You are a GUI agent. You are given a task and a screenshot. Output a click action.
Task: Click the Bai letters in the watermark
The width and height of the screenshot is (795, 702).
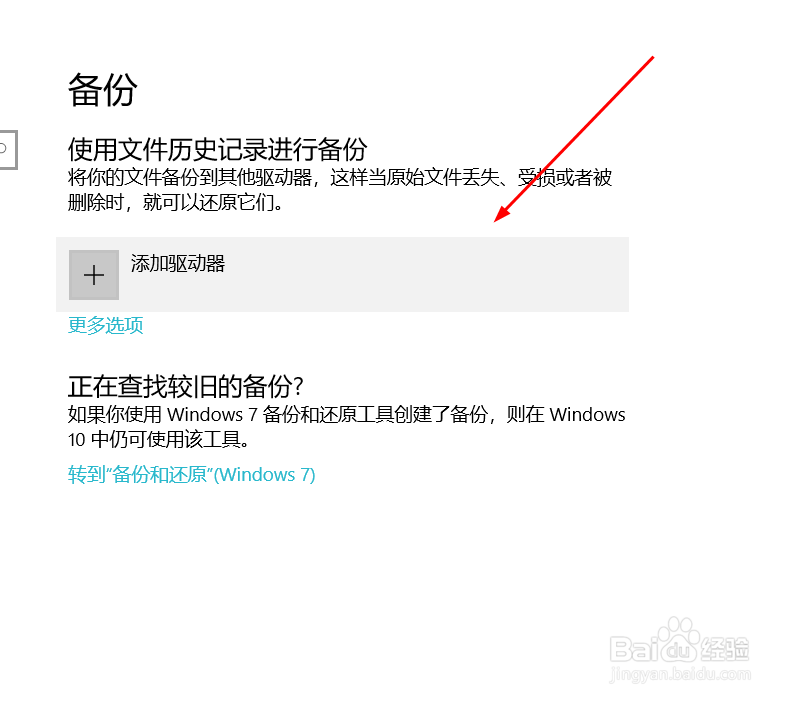coord(634,648)
